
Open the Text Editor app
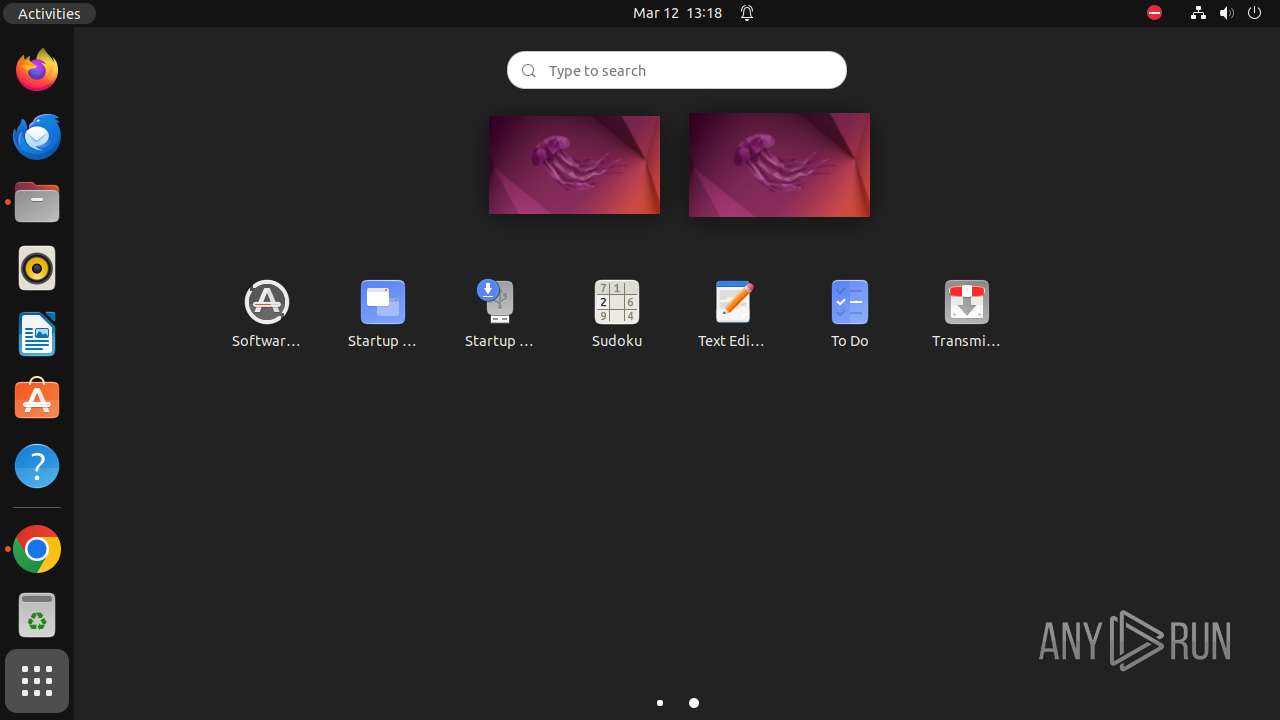(x=732, y=314)
